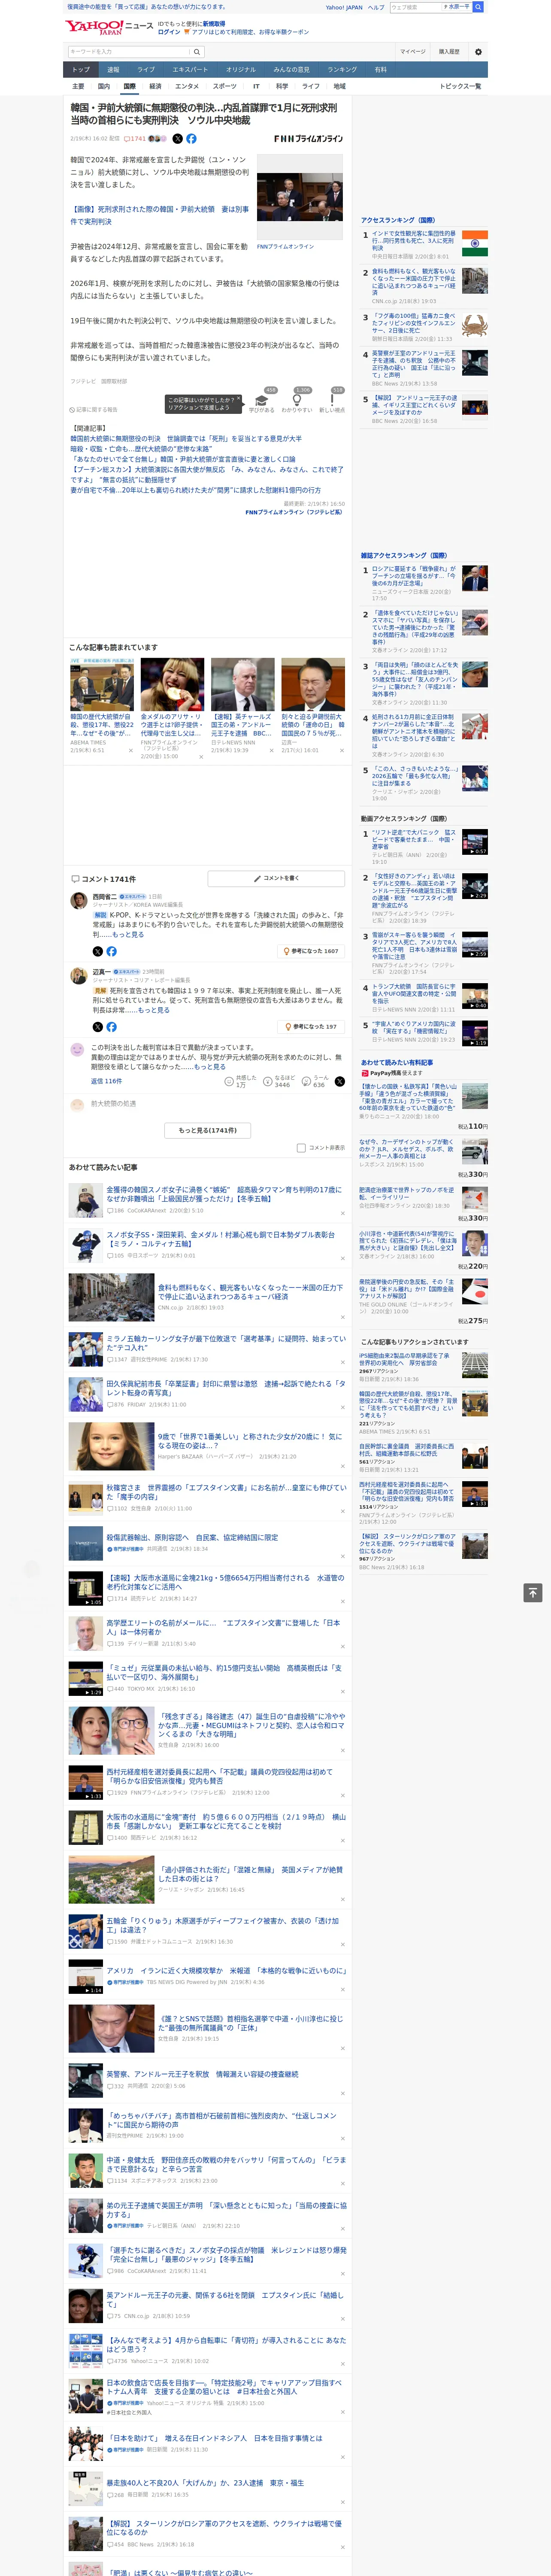Open the みんなの意見 navigation tab

coord(291,70)
